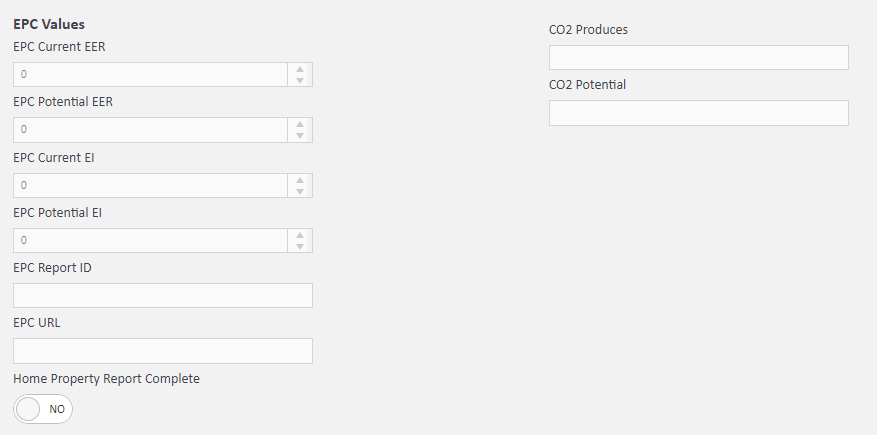Click down arrow of EPC Current EER
This screenshot has height=435, width=877.
pyautogui.click(x=300, y=81)
